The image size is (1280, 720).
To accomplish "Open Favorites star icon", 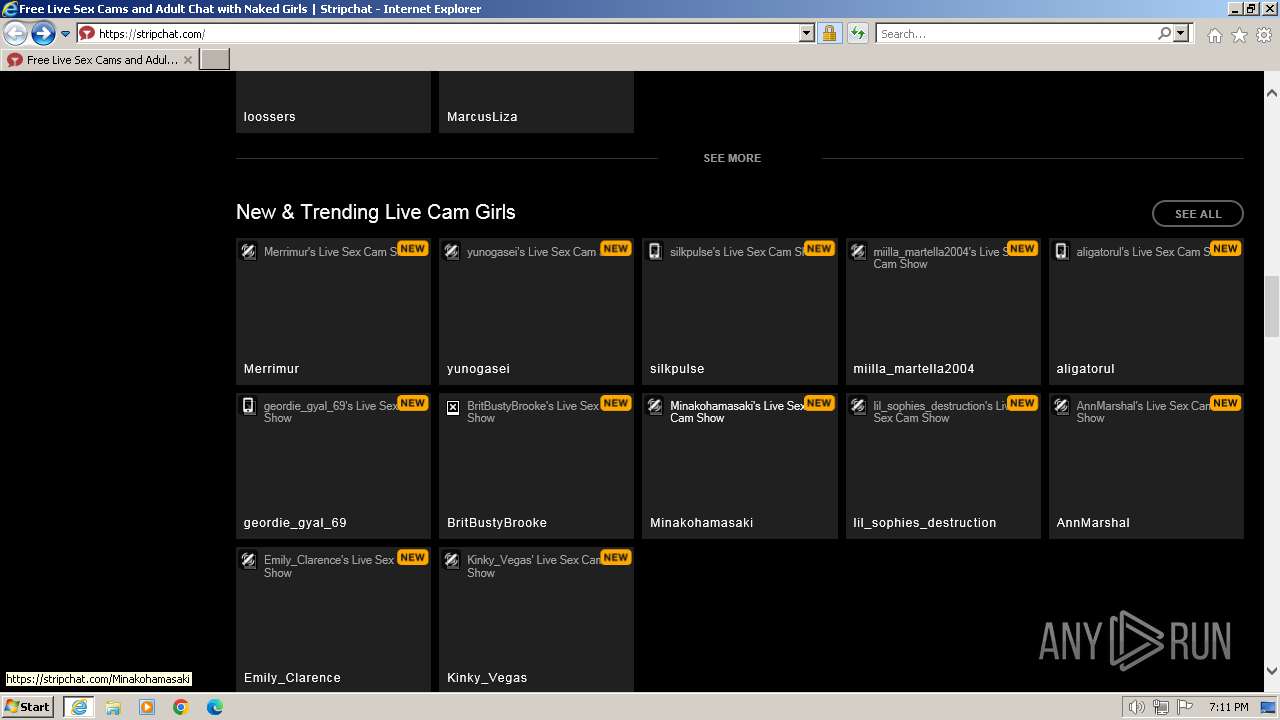I will [x=1239, y=35].
